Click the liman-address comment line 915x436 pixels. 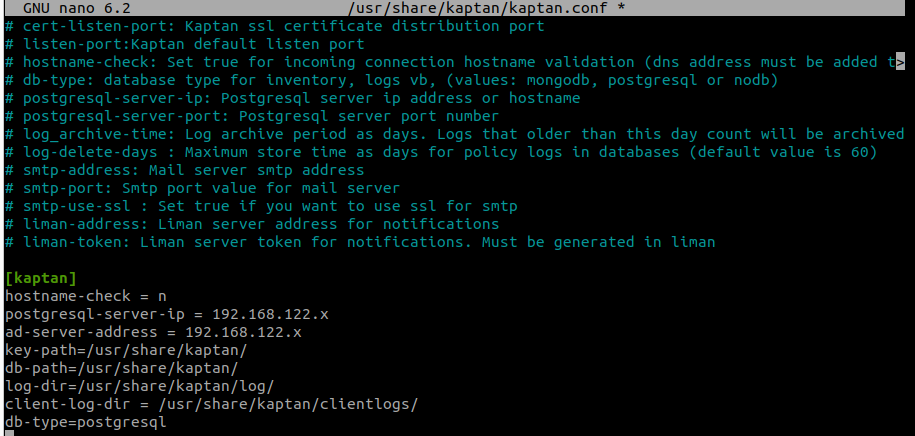(252, 224)
